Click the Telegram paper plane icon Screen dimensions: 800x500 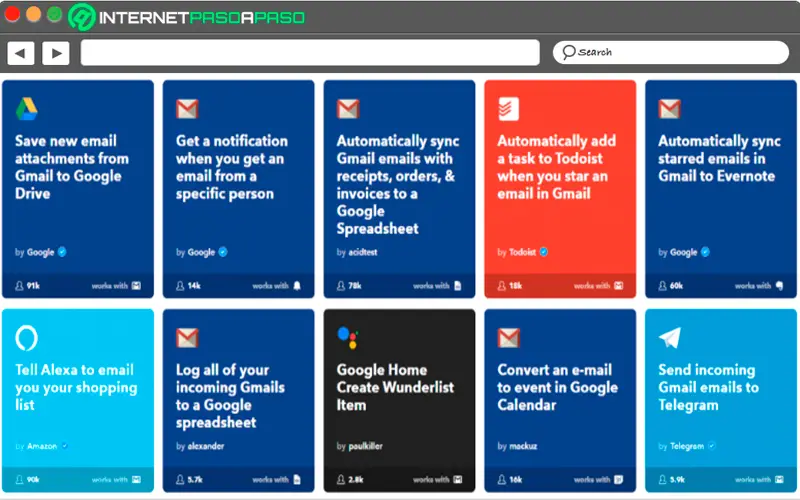669,338
